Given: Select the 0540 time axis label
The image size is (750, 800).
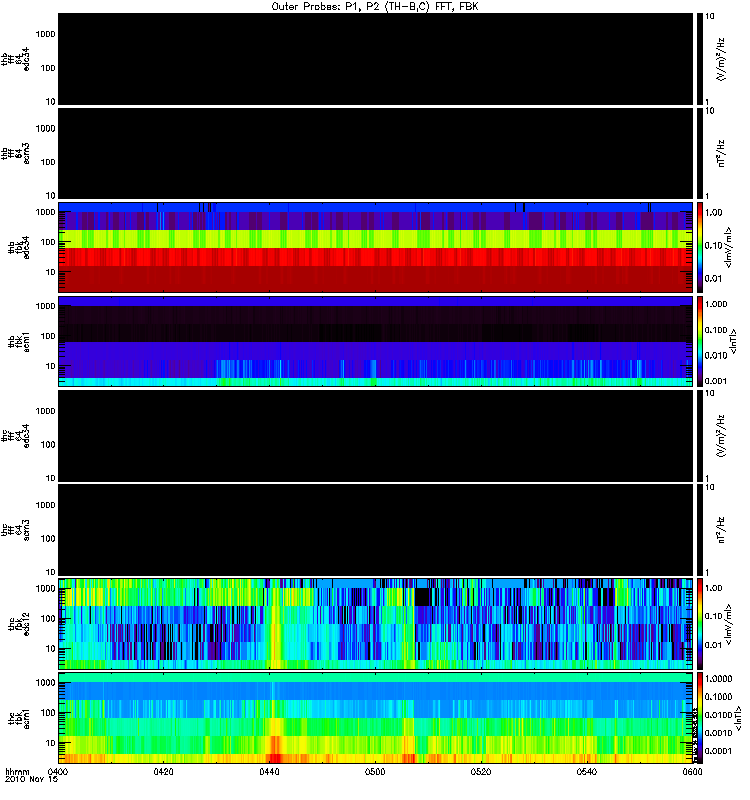Looking at the screenshot, I should click(x=587, y=771).
